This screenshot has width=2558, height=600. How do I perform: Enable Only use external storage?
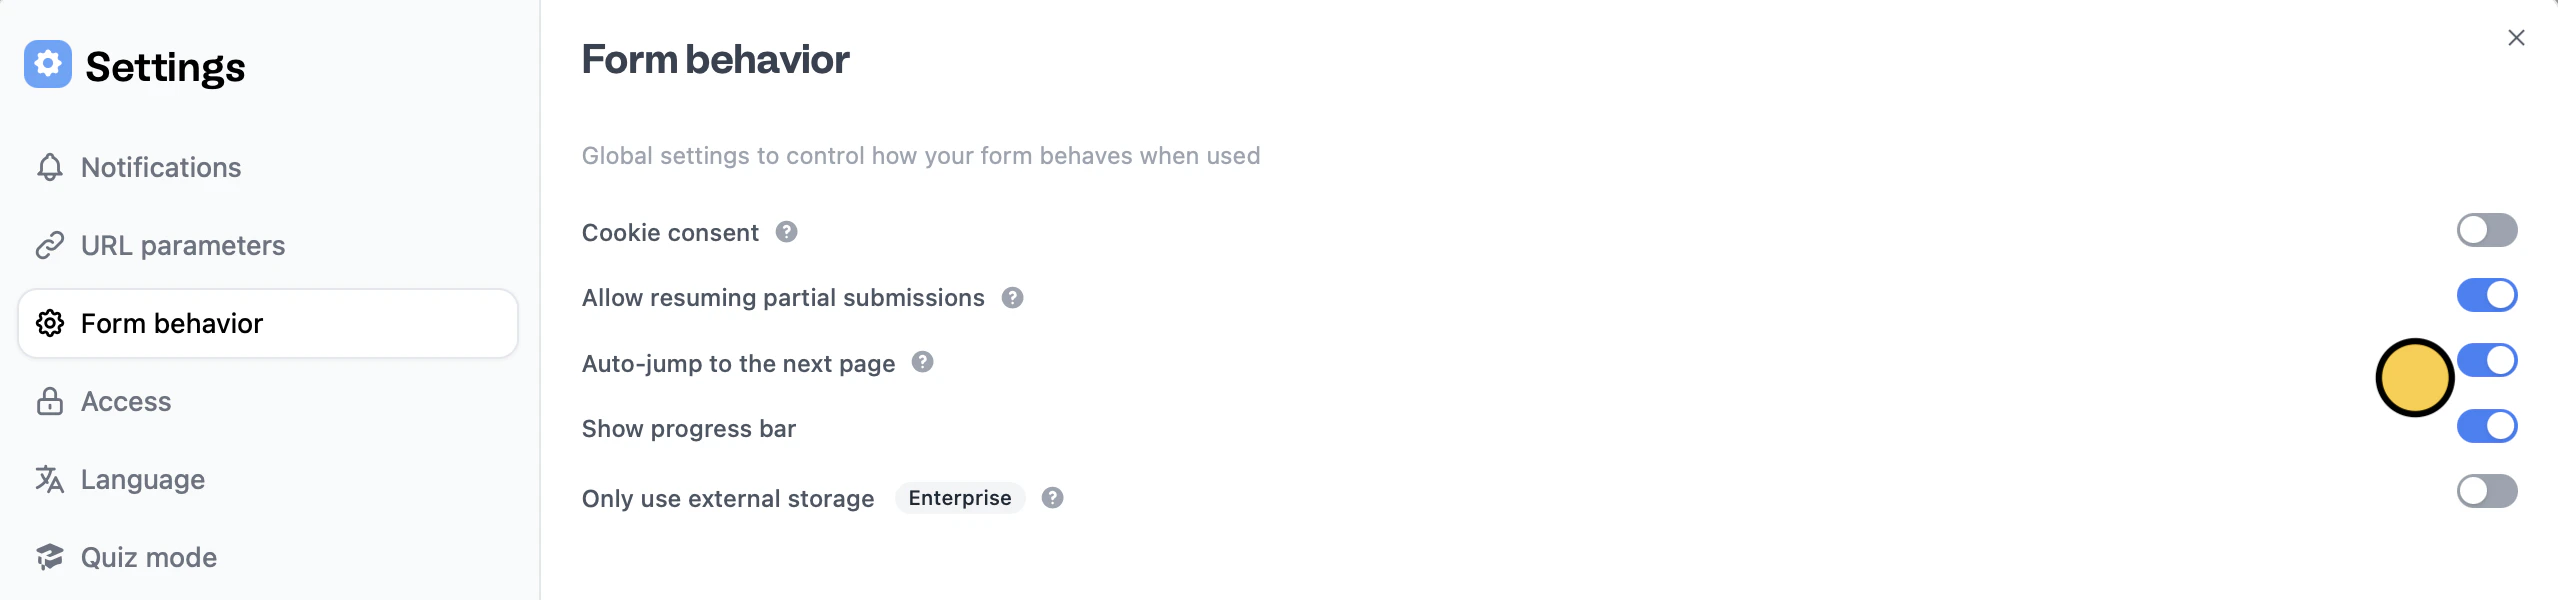[2486, 491]
